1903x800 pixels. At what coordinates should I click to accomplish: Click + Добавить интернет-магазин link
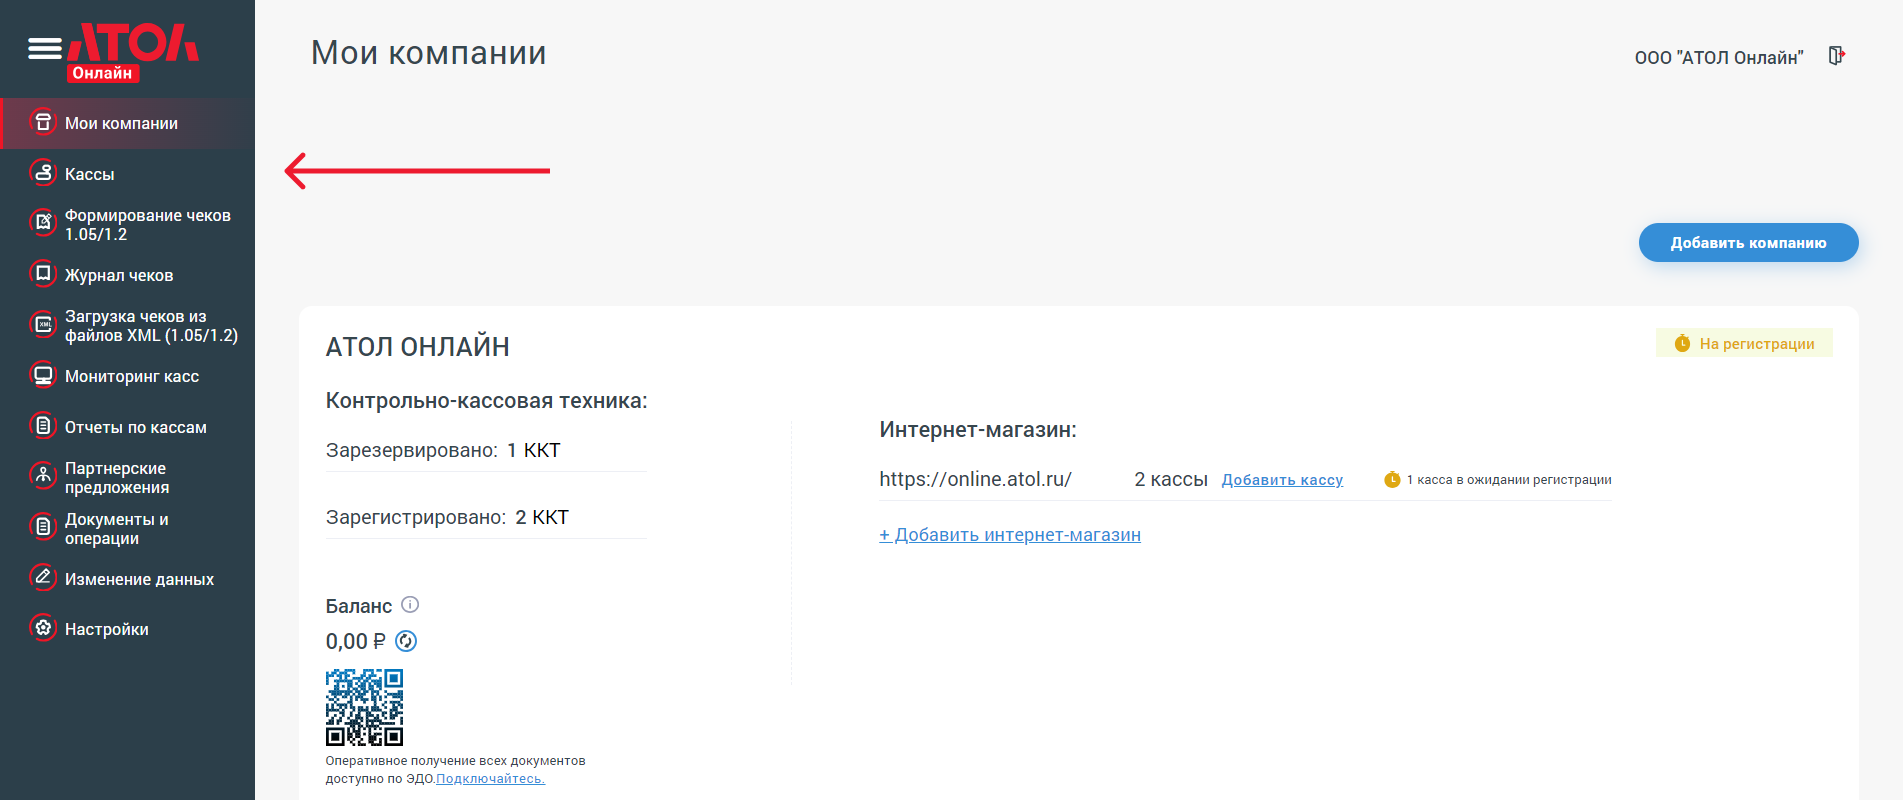(1010, 535)
